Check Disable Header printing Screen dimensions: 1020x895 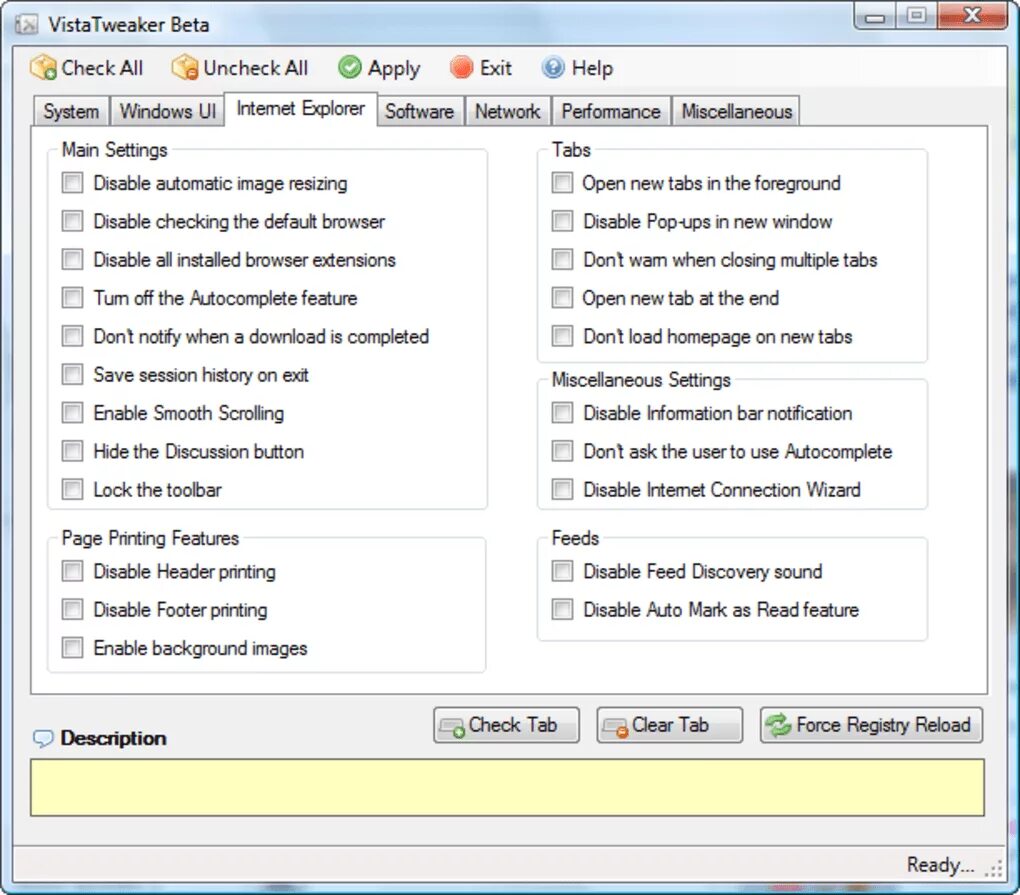71,571
